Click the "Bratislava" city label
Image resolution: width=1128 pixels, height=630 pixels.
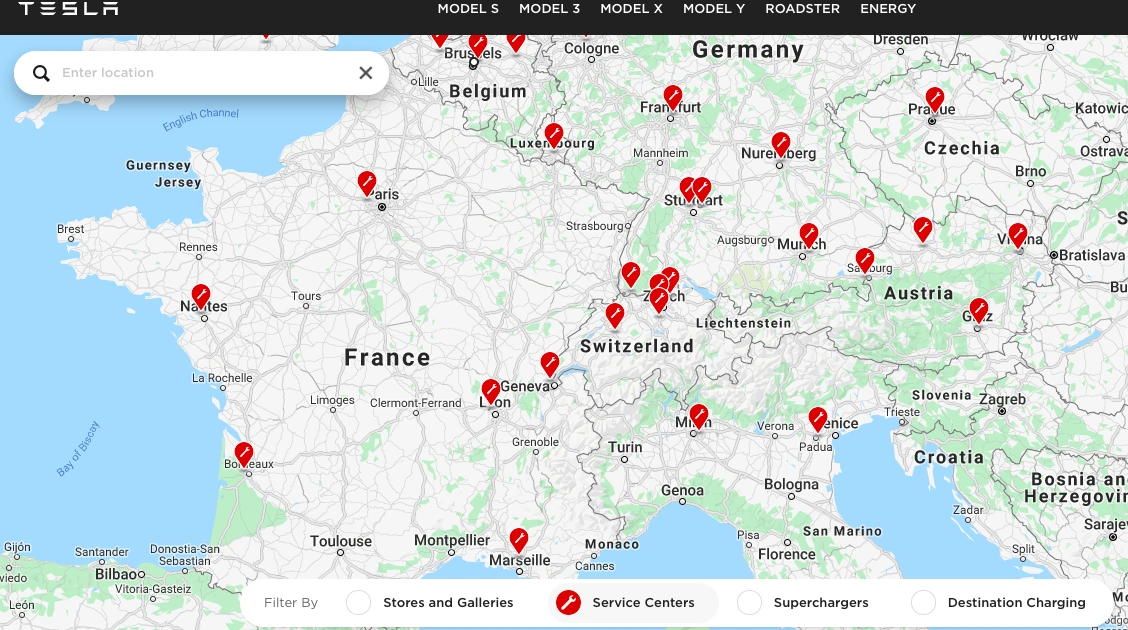(1092, 255)
